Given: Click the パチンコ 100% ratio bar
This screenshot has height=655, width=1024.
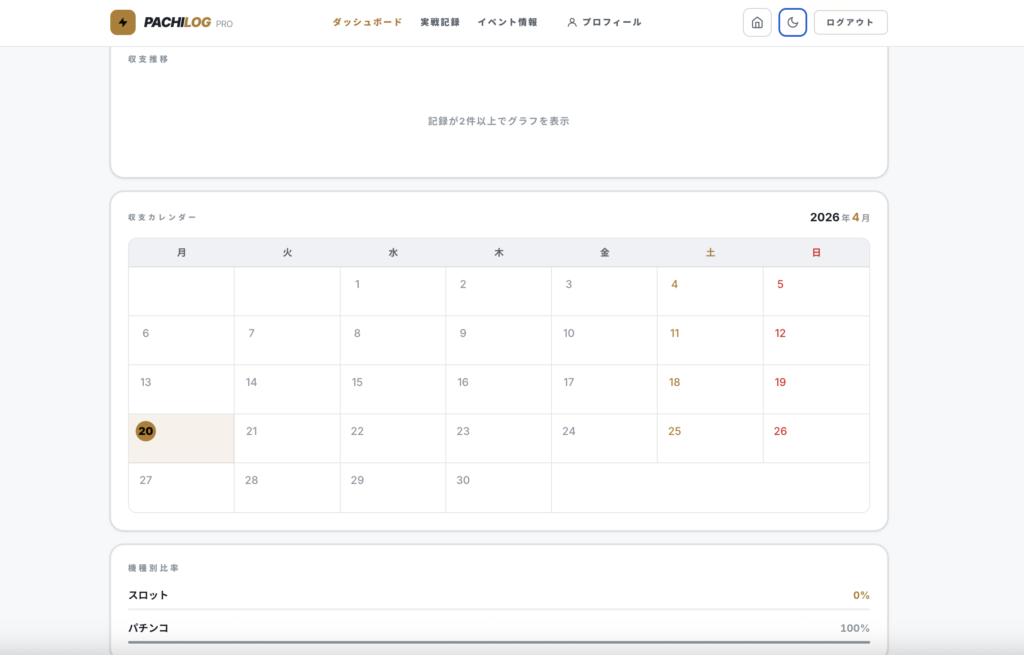Looking at the screenshot, I should pyautogui.click(x=498, y=641).
